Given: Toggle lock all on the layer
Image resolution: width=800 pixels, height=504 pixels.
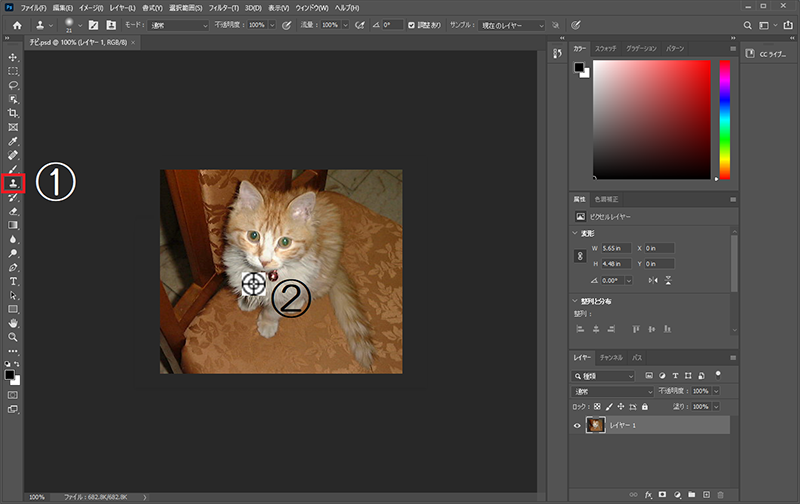Looking at the screenshot, I should (644, 407).
